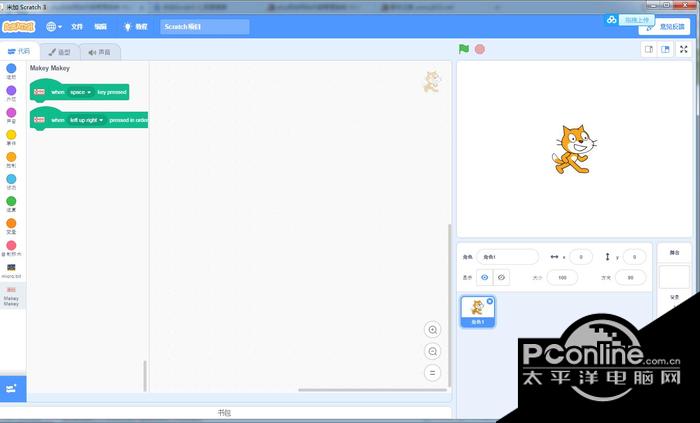Click the sprite x position field
Image resolution: width=700 pixels, height=423 pixels.
tap(581, 257)
